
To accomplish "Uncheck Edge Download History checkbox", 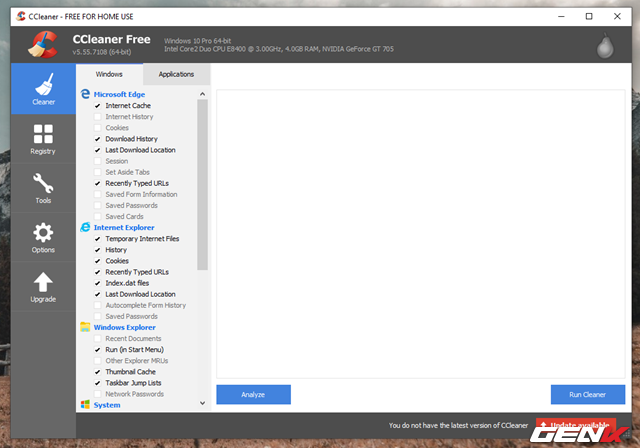I will click(98, 139).
